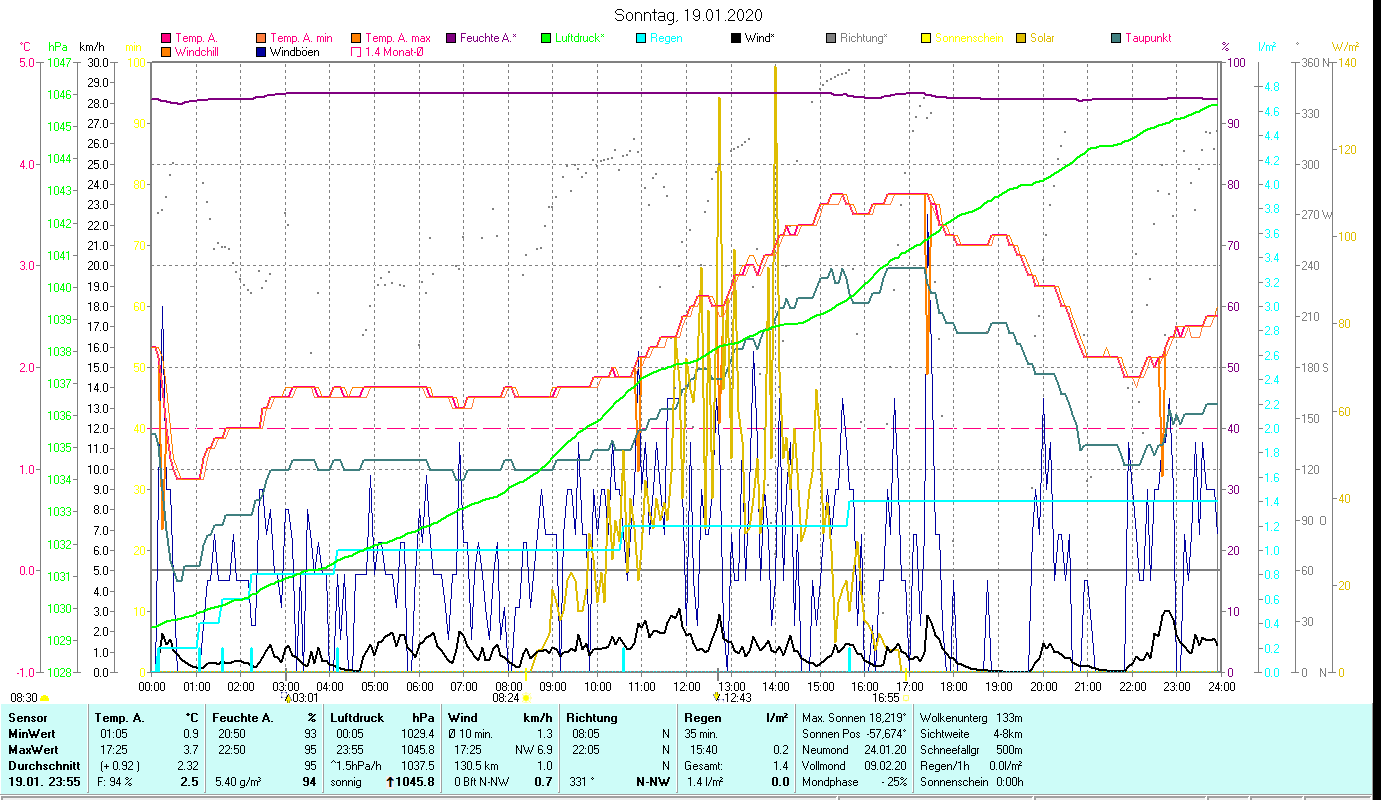Click the yellow sun icon beside 08:30
Image resolution: width=1381 pixels, height=800 pixels.
pyautogui.click(x=45, y=699)
